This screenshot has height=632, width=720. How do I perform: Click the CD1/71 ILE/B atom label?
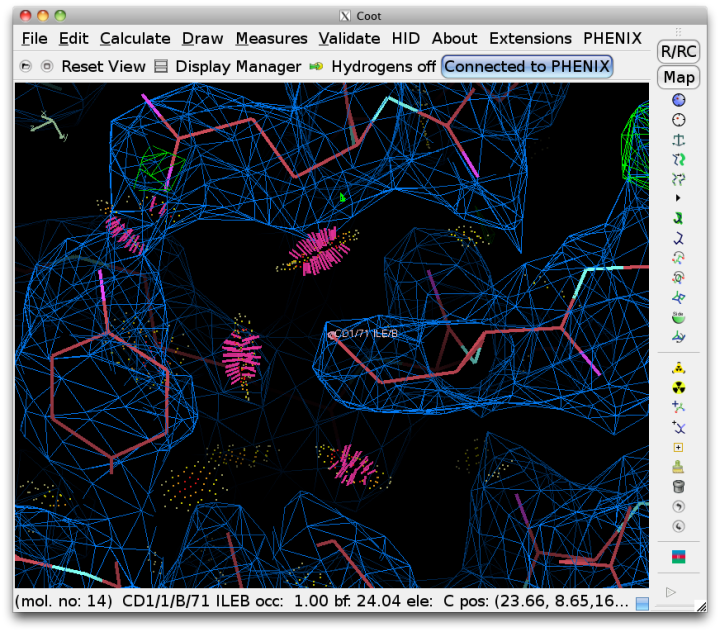[364, 334]
